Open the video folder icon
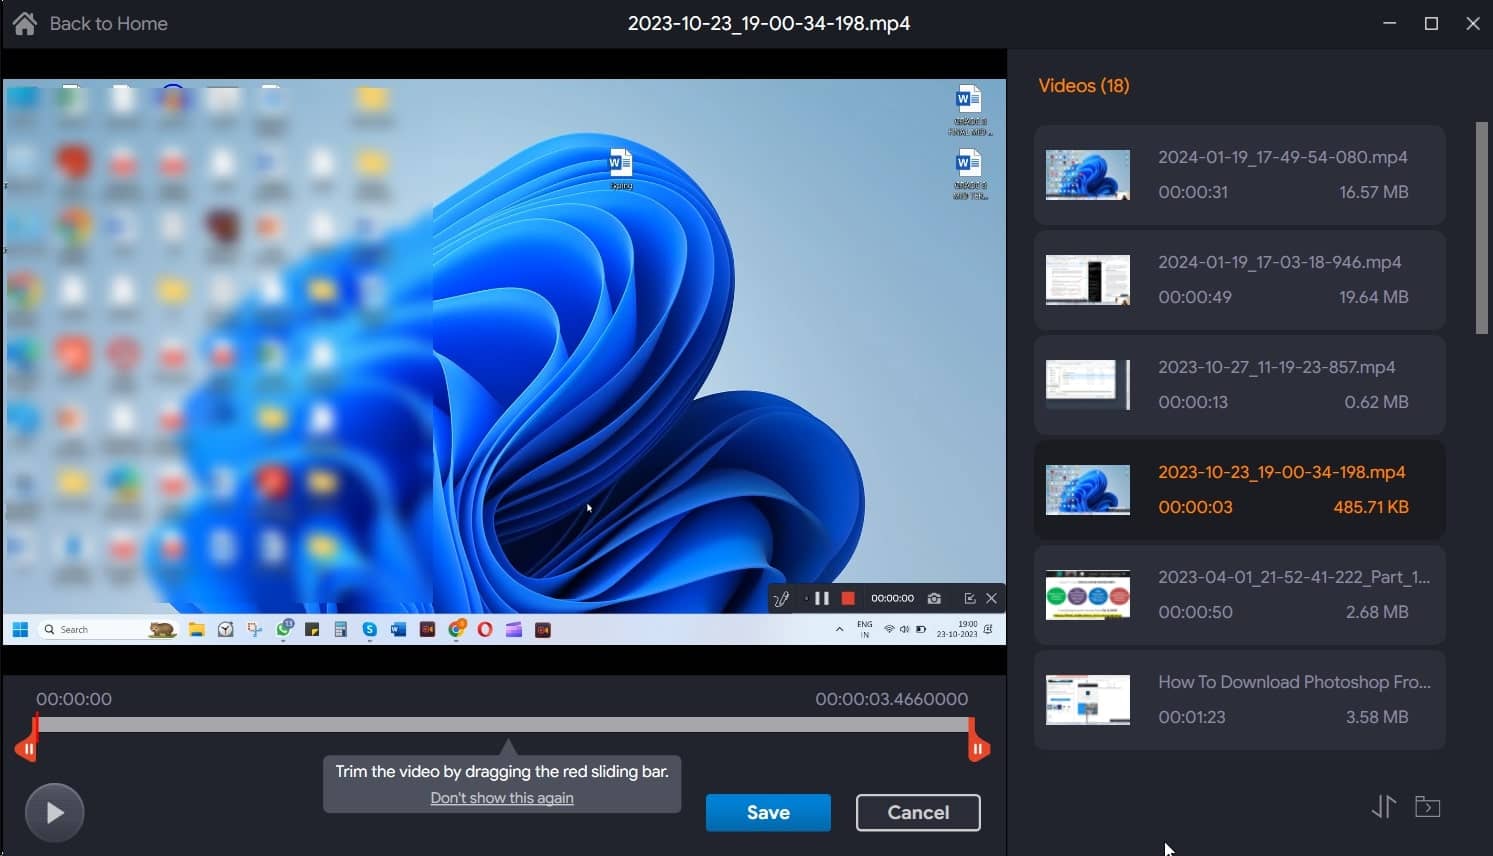The height and width of the screenshot is (856, 1493). tap(1427, 806)
